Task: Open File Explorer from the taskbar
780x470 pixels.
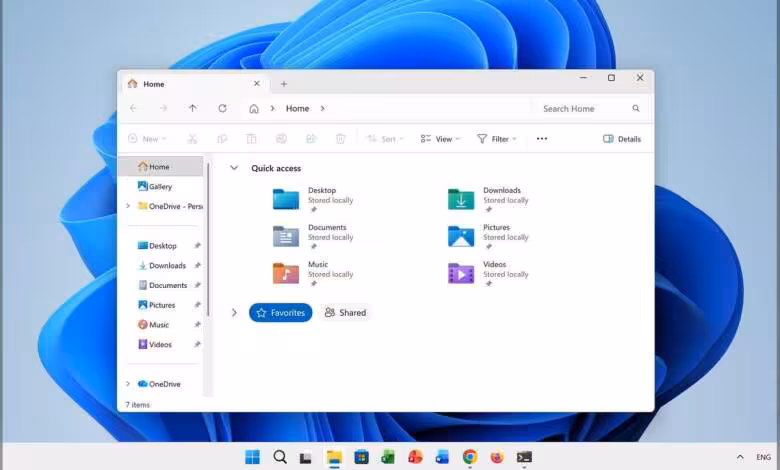Action: tap(334, 457)
